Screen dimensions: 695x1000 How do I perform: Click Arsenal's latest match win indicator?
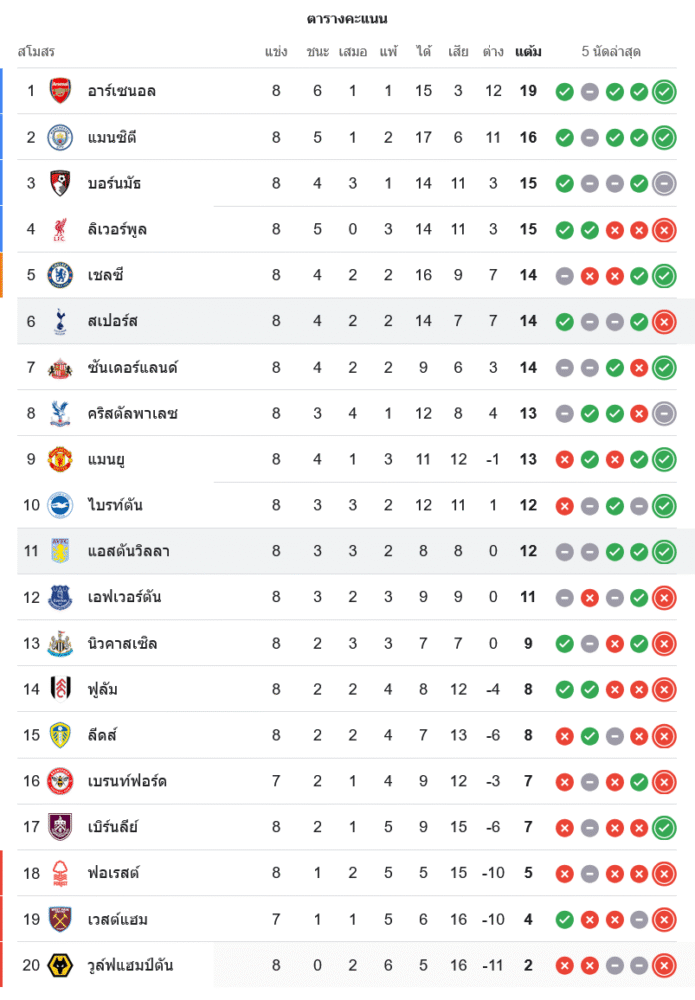pyautogui.click(x=663, y=92)
